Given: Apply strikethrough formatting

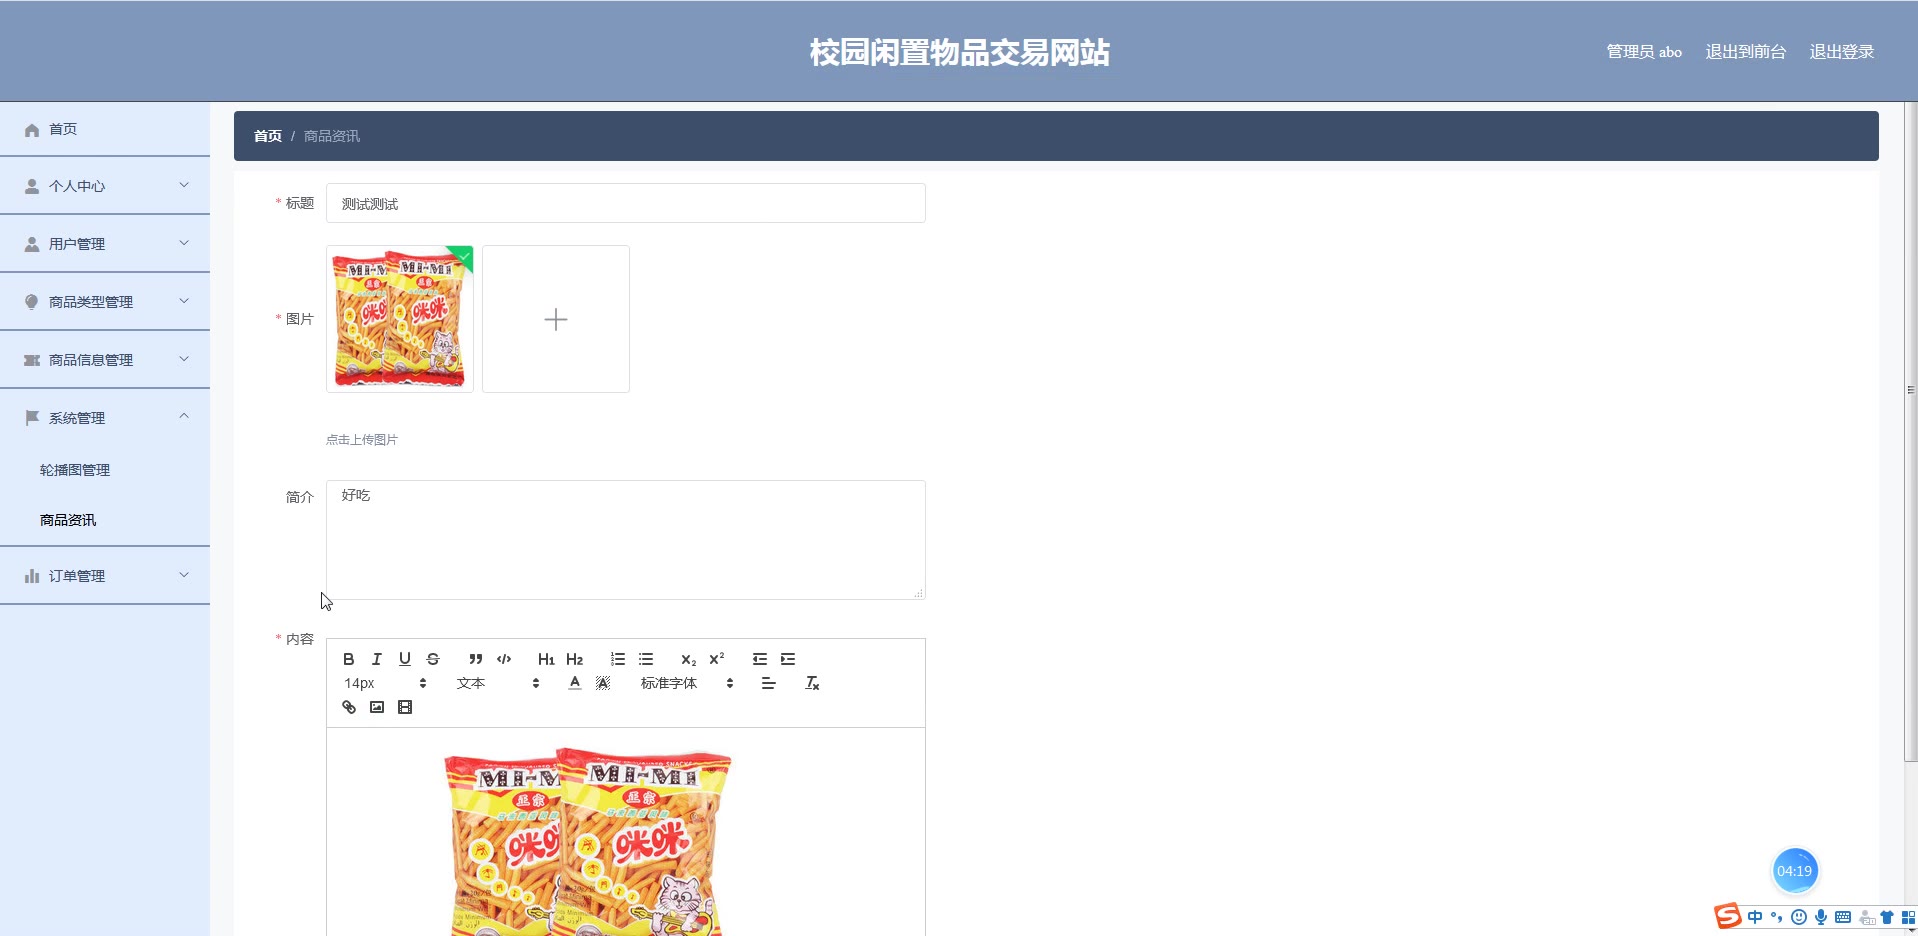Looking at the screenshot, I should [433, 659].
